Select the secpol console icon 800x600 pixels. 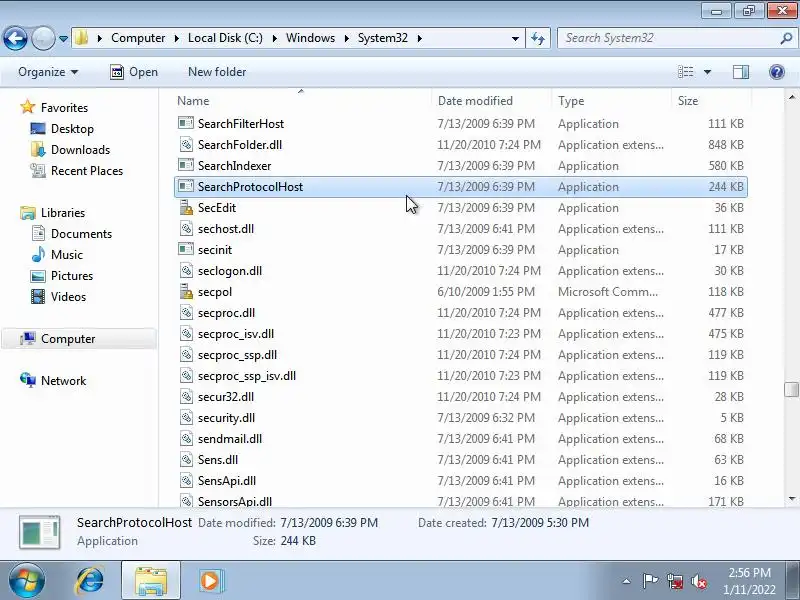tap(186, 291)
